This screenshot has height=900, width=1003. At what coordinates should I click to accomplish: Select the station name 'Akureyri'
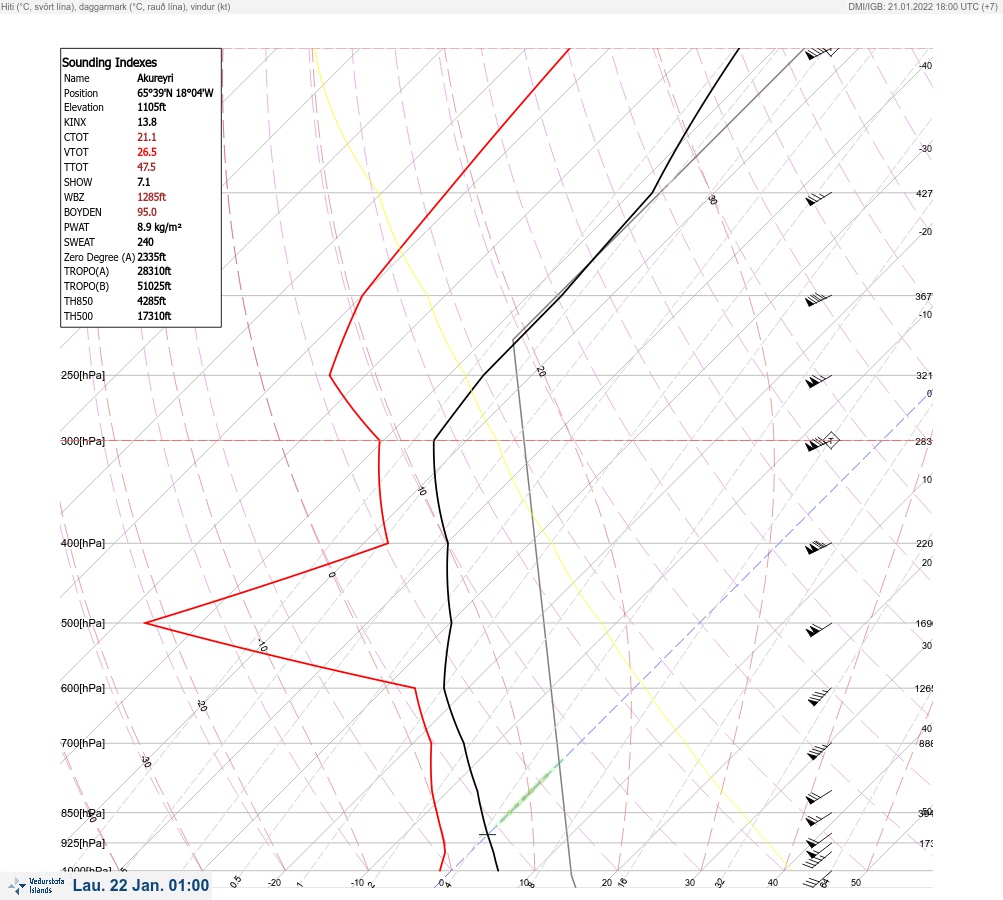pyautogui.click(x=155, y=78)
